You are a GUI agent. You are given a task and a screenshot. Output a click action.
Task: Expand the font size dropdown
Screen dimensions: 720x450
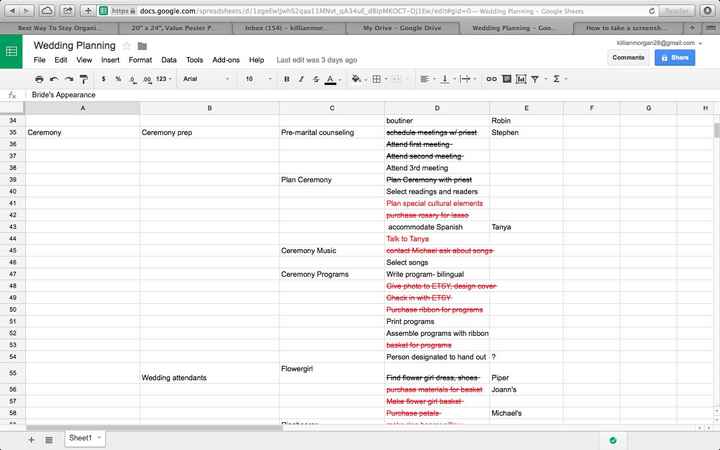[258, 78]
